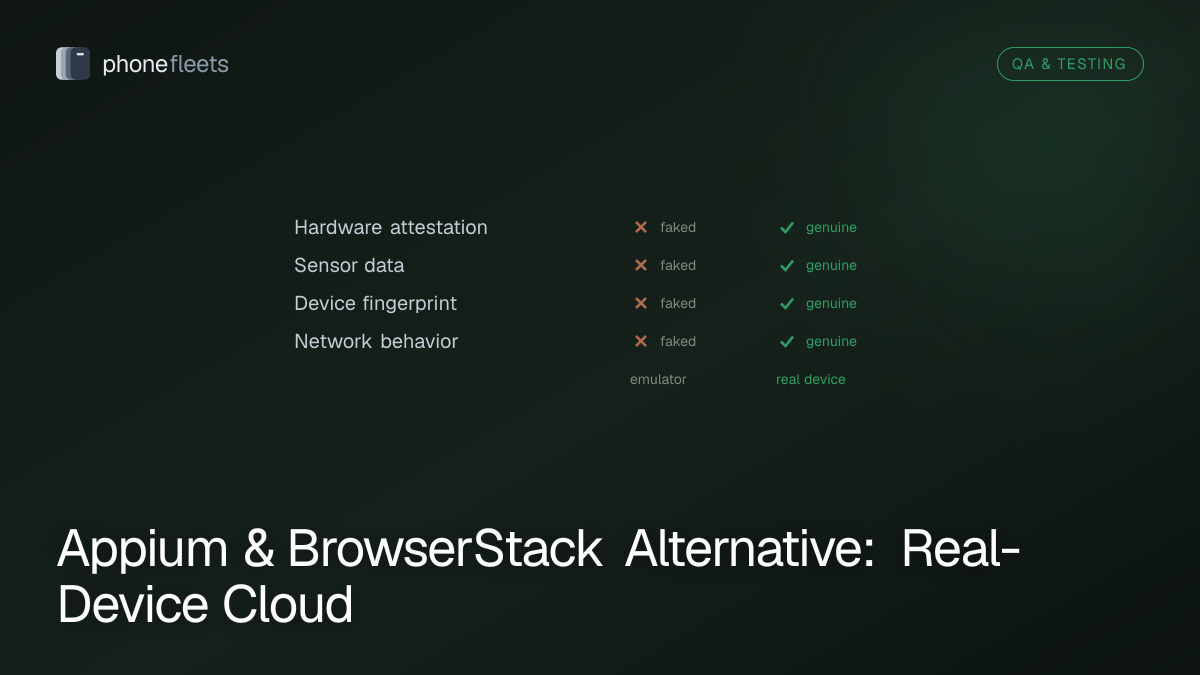This screenshot has height=675, width=1200.
Task: Click the Appium & BrowserStack Alternative headline
Action: (539, 577)
